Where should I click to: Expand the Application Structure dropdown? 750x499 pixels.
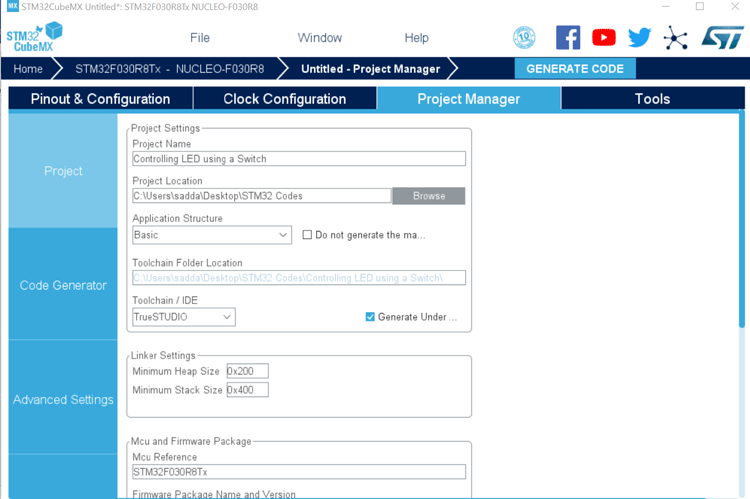coord(212,235)
